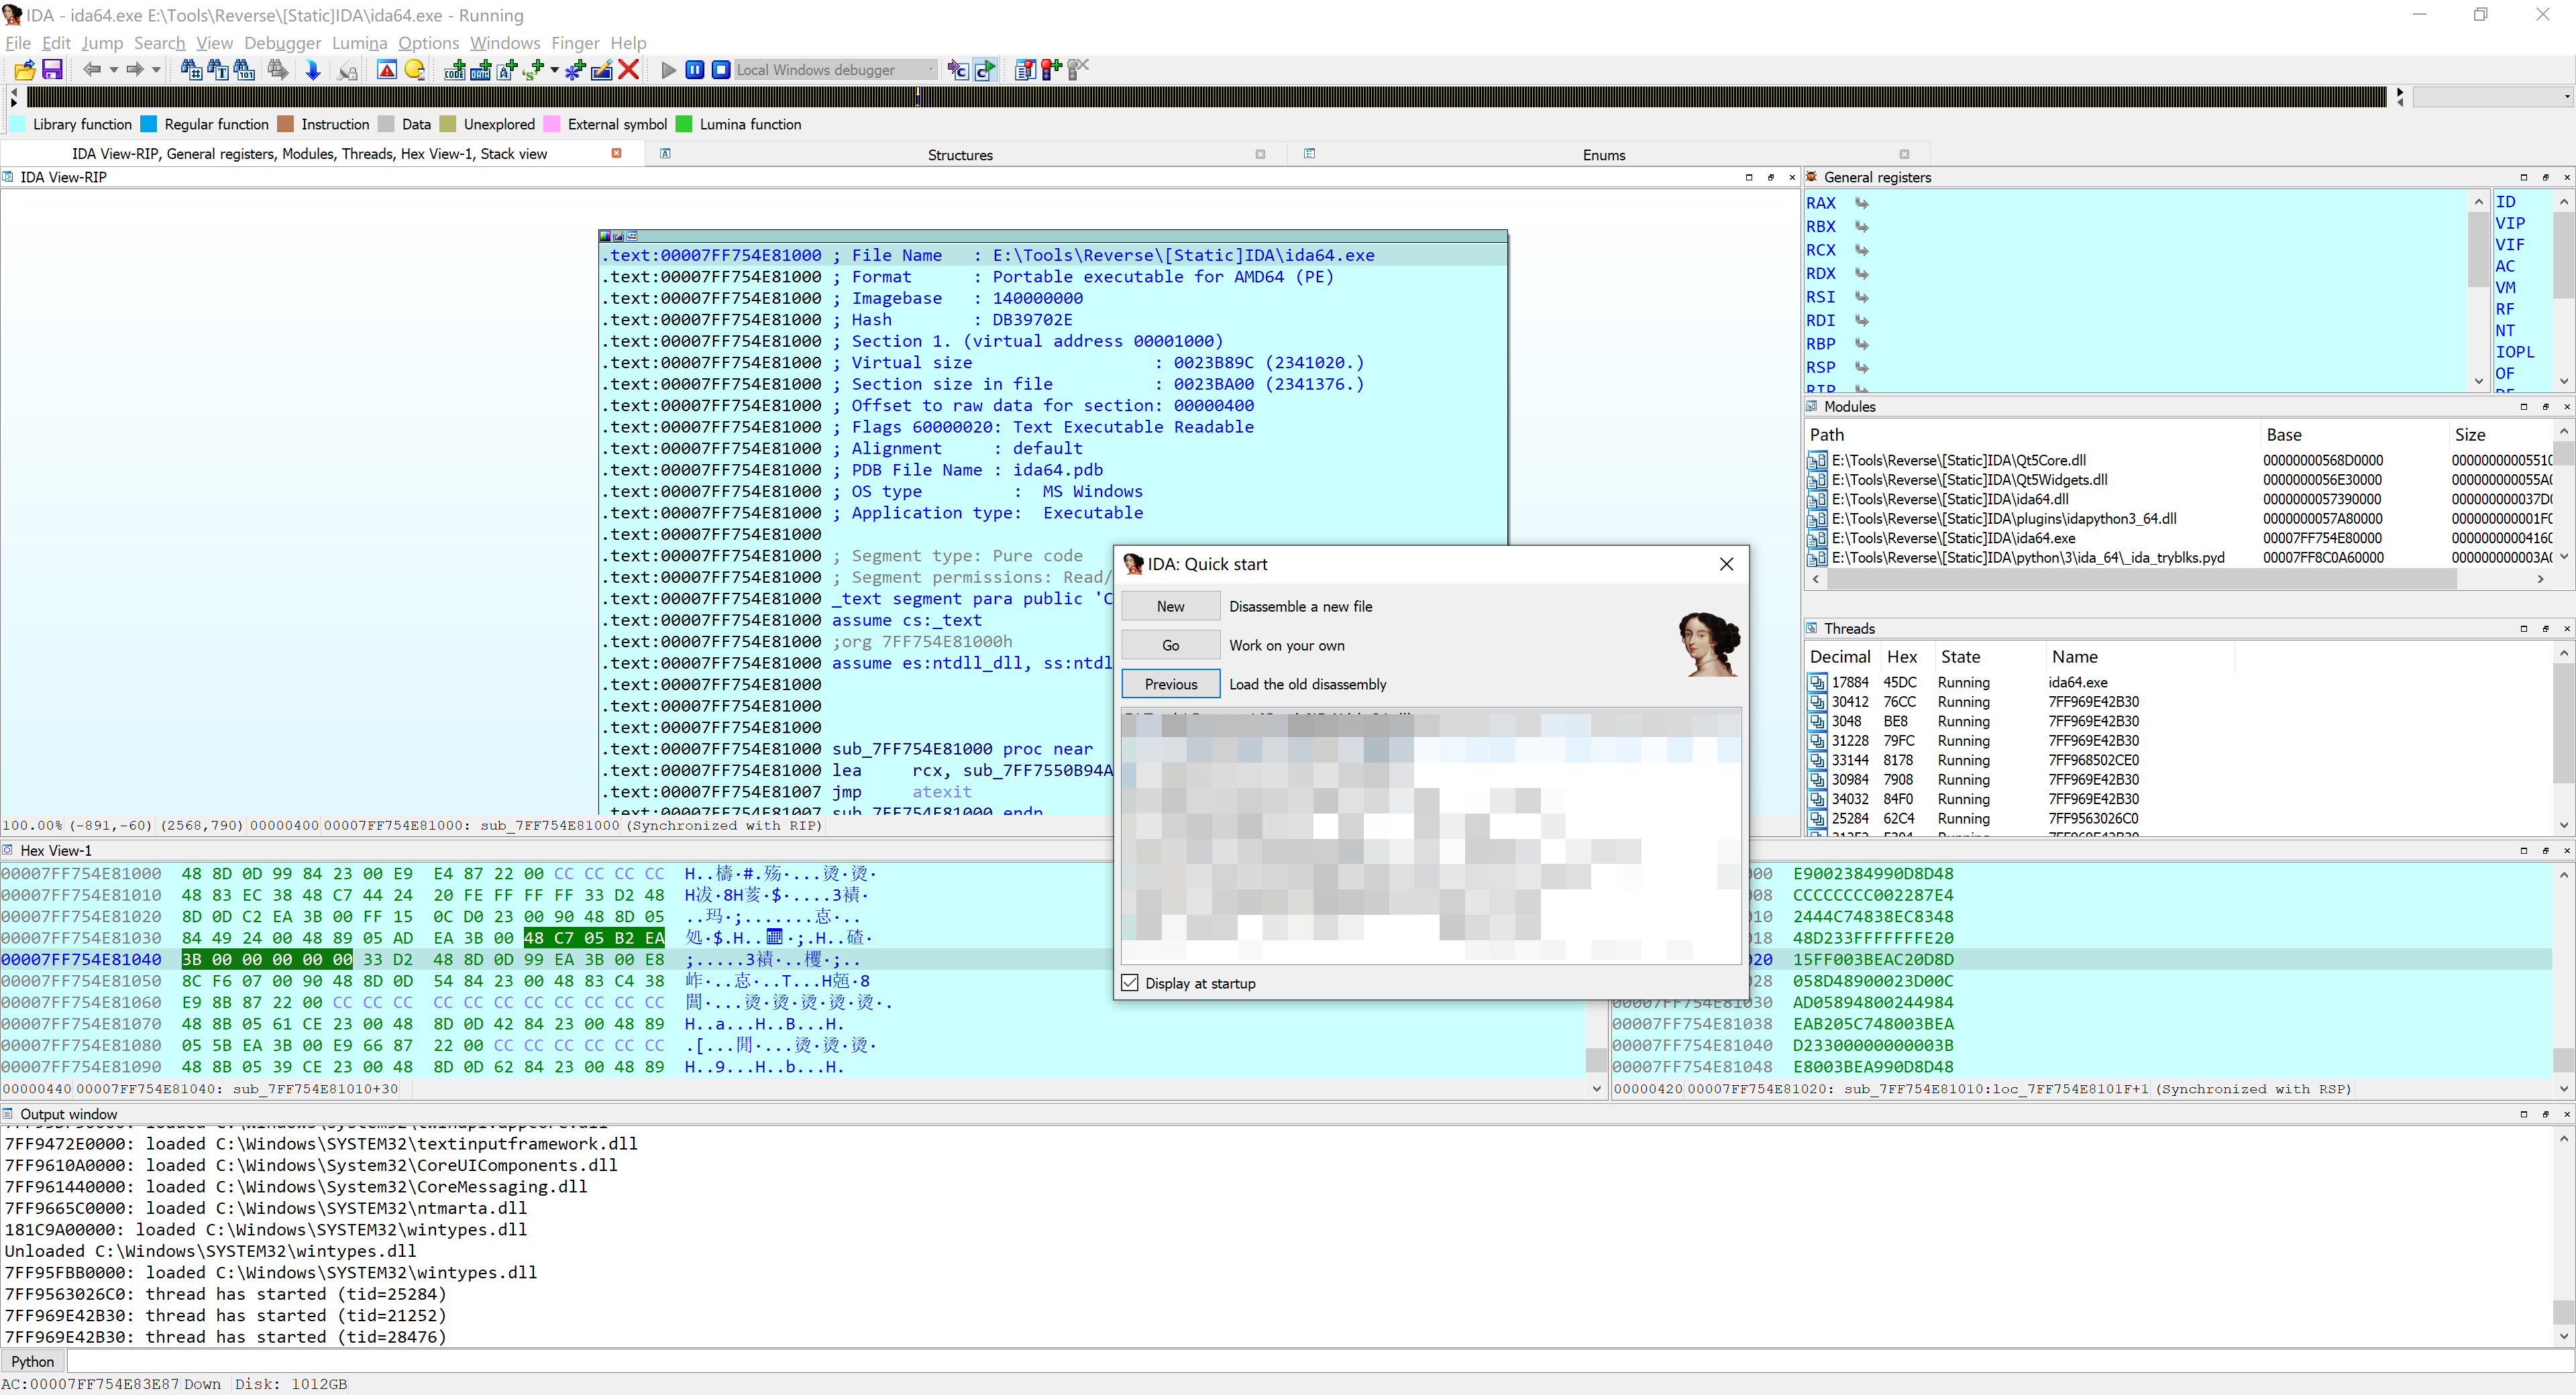The width and height of the screenshot is (2576, 1395).
Task: Expand the back navigation history arrow
Action: coord(113,70)
